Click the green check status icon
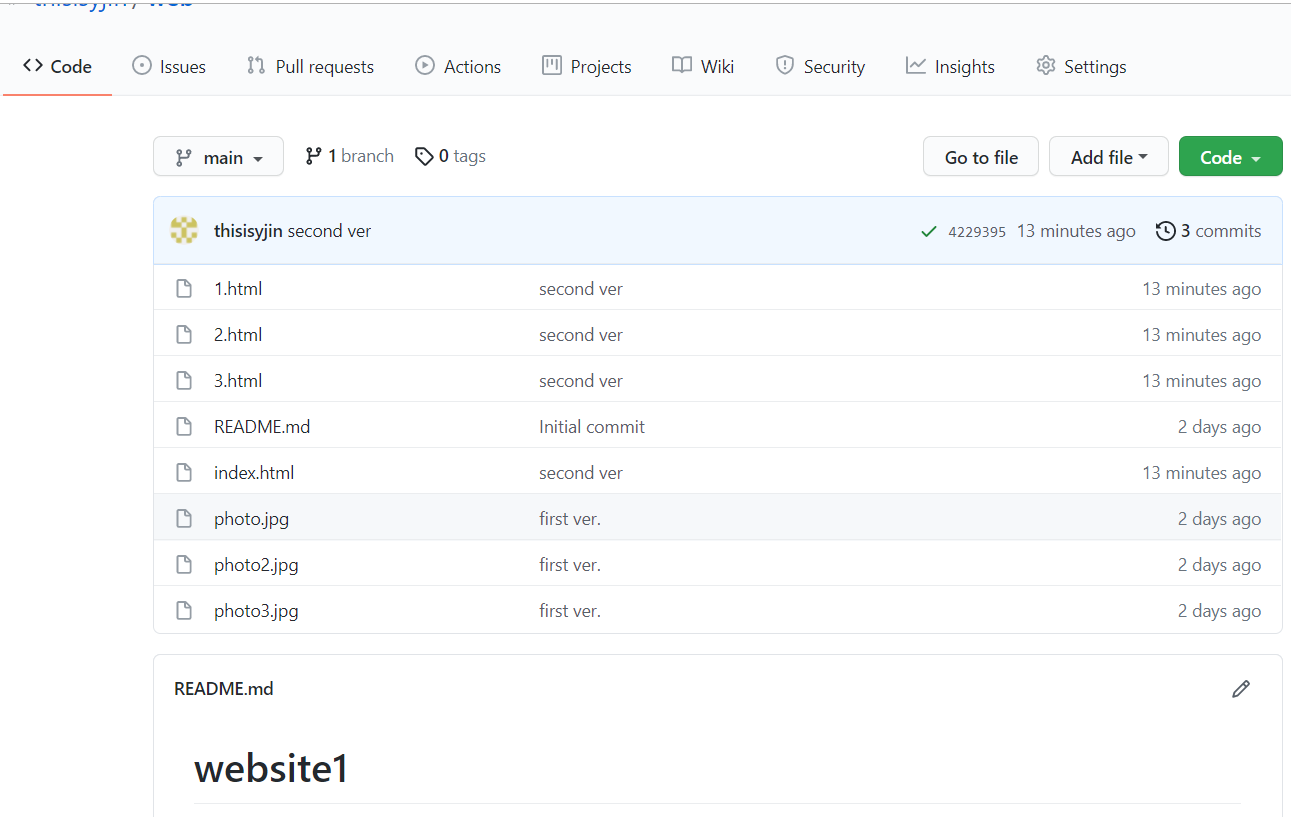 pyautogui.click(x=929, y=232)
